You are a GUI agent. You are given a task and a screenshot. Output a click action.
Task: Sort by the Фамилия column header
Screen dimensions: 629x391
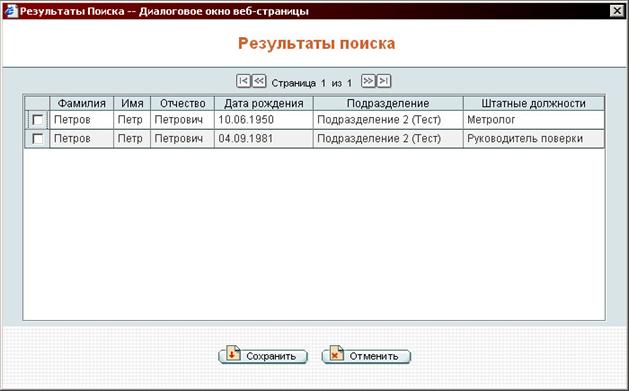click(81, 103)
